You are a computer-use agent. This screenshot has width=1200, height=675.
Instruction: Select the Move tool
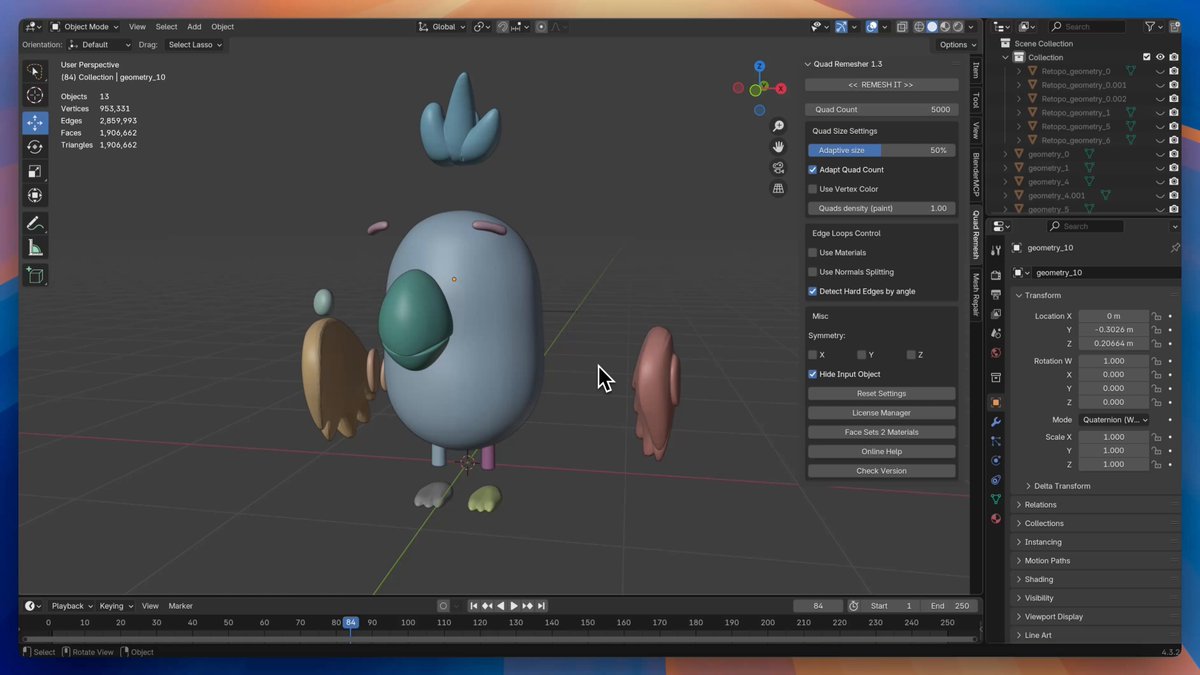(35, 122)
